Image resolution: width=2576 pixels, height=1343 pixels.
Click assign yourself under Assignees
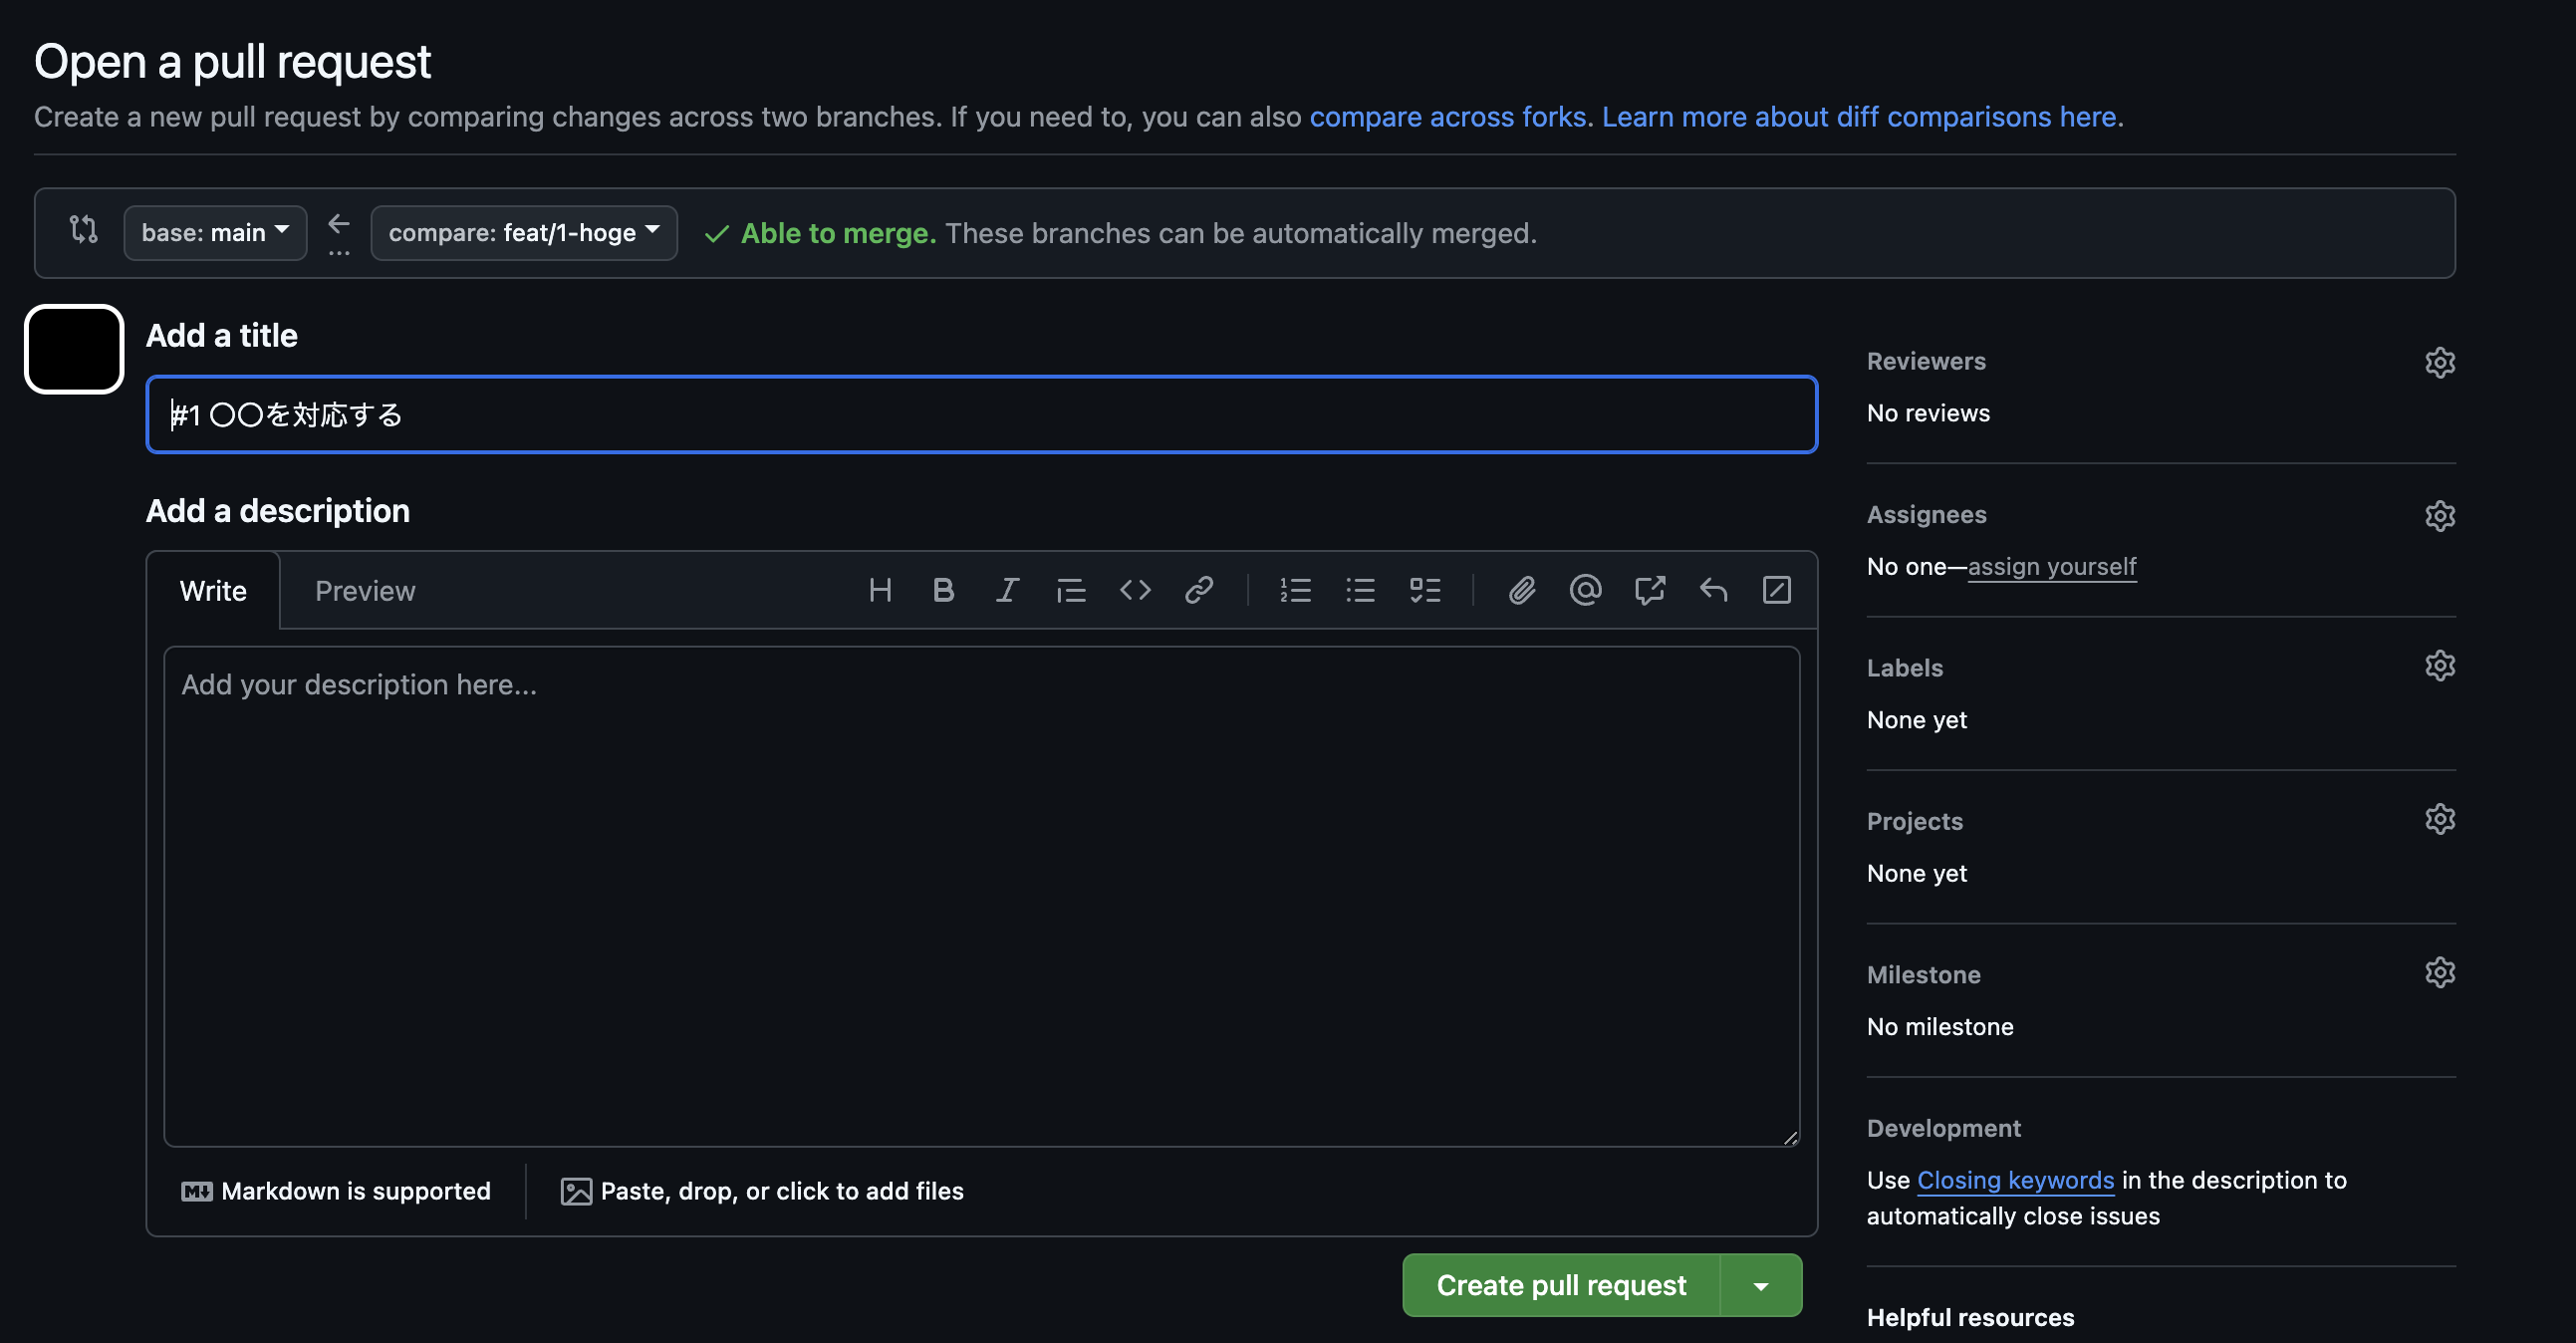tap(2051, 566)
